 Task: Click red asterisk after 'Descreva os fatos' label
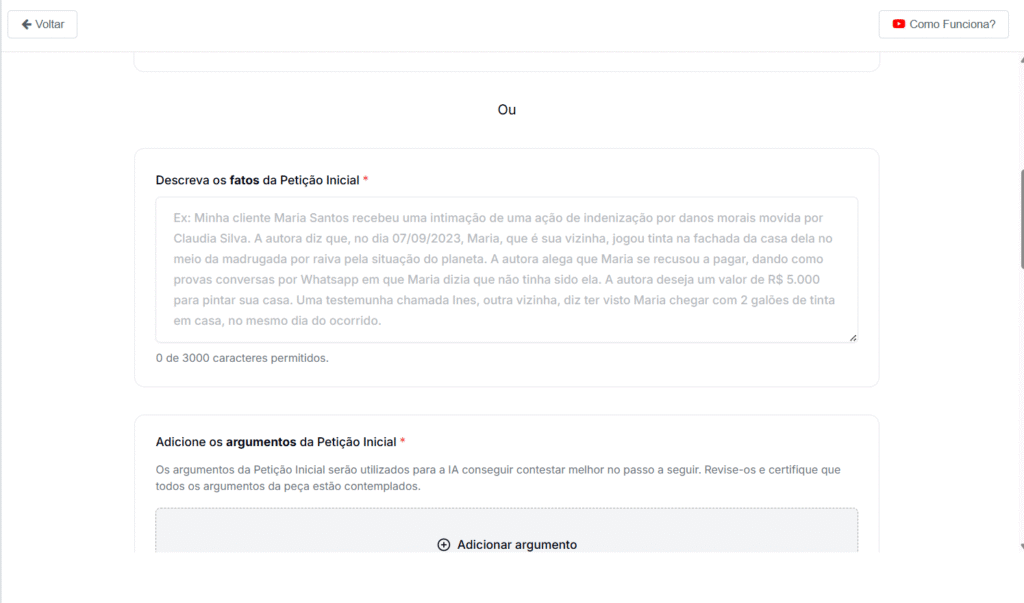tap(366, 180)
